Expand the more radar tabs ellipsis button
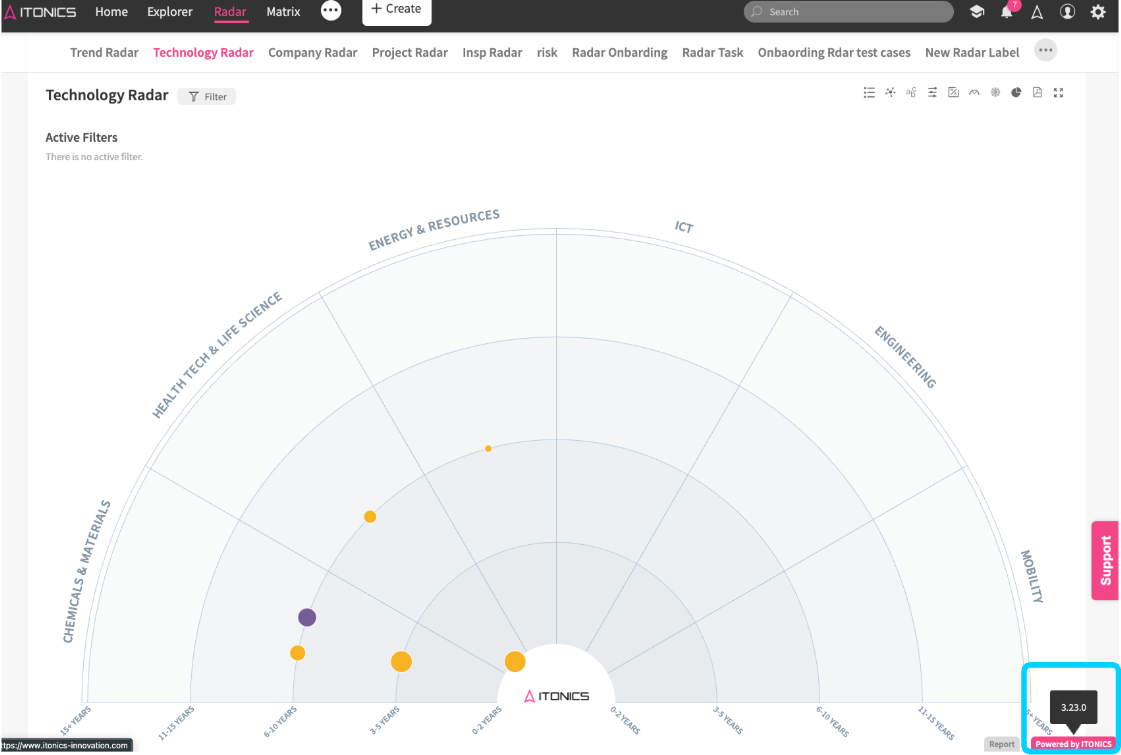1121x755 pixels. [1045, 51]
